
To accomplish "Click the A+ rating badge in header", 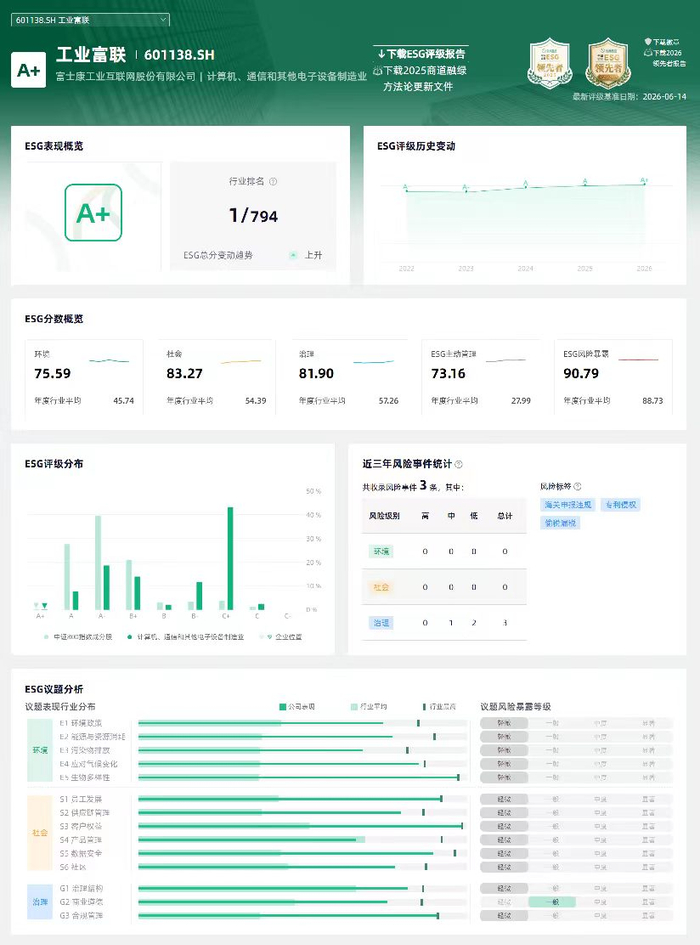I will pyautogui.click(x=28, y=70).
